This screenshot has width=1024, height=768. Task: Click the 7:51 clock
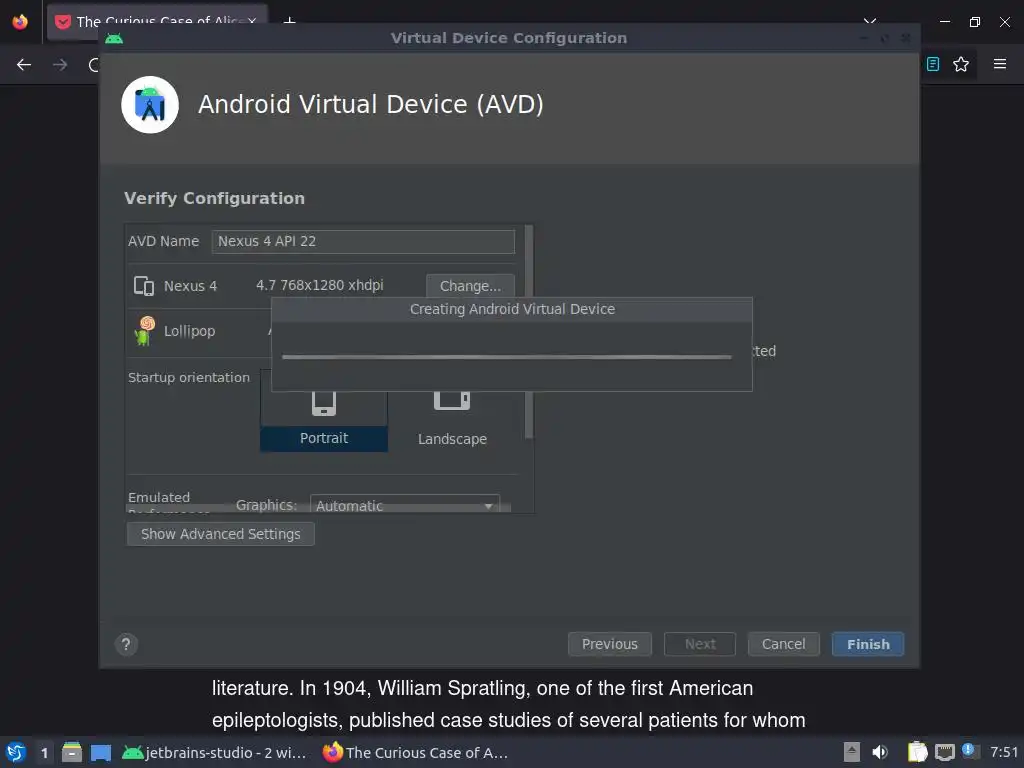(x=1004, y=752)
